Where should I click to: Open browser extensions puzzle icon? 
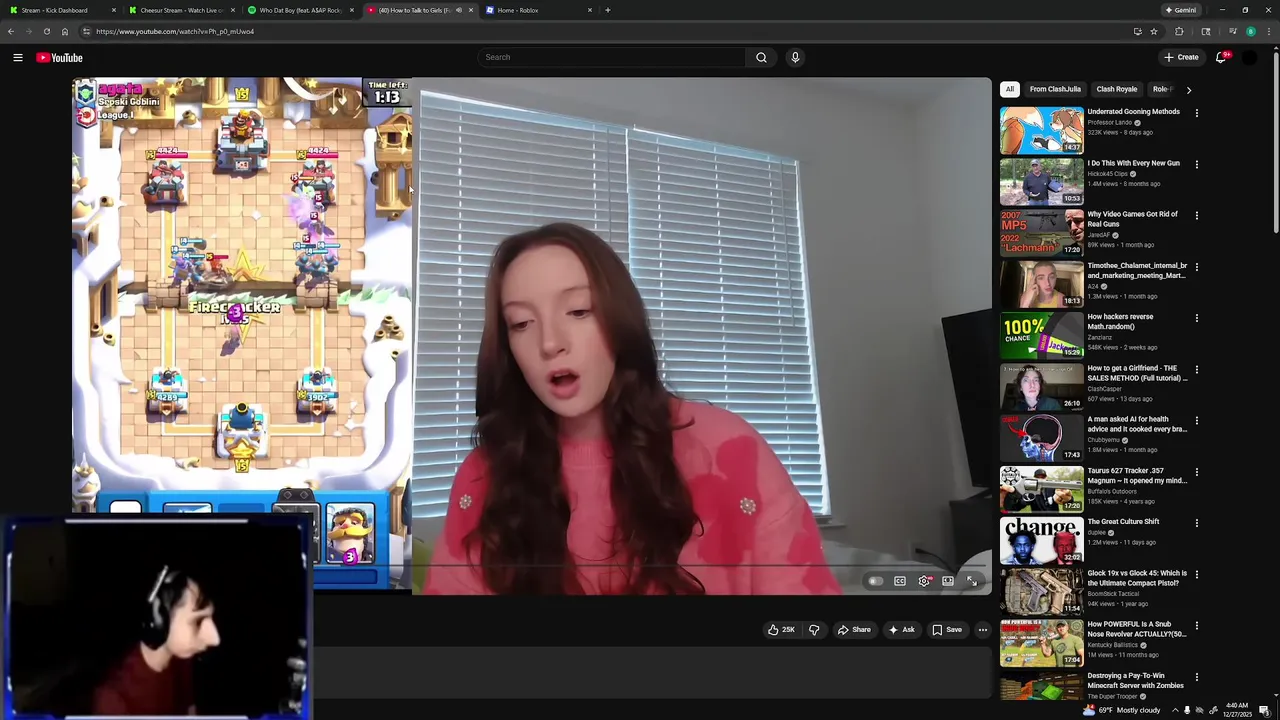[x=1179, y=31]
